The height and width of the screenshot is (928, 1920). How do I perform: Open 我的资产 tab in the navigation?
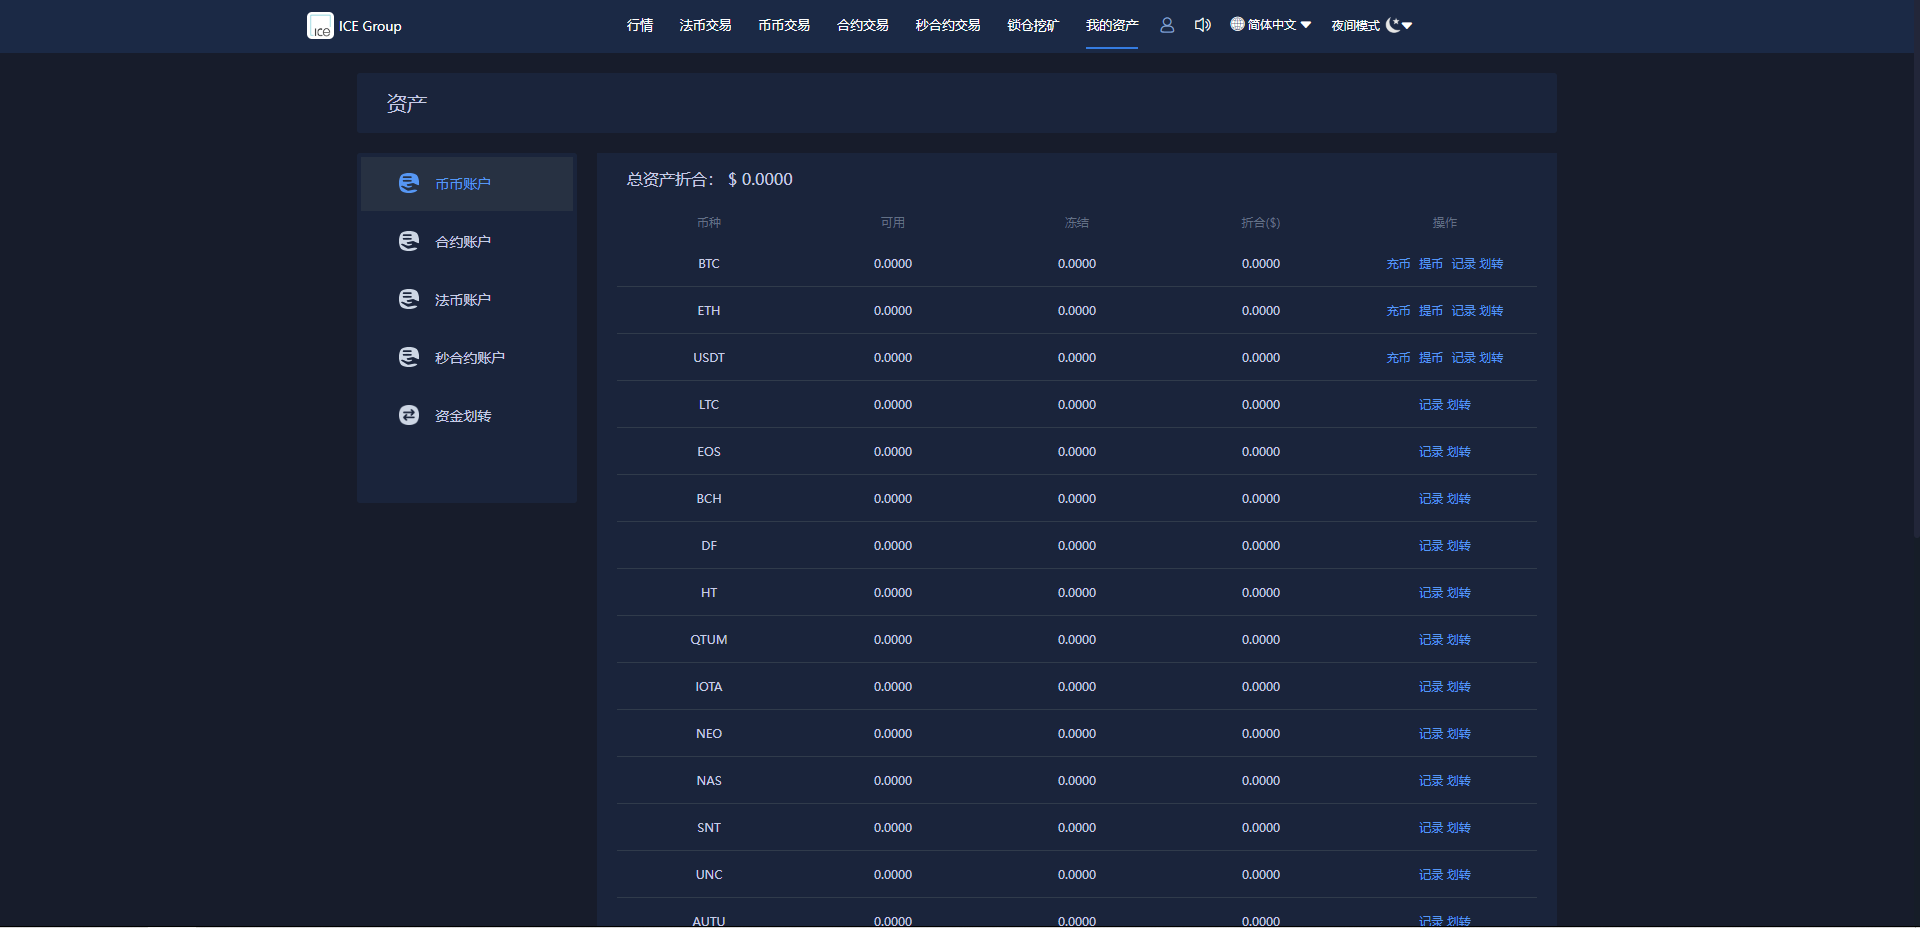(1112, 25)
